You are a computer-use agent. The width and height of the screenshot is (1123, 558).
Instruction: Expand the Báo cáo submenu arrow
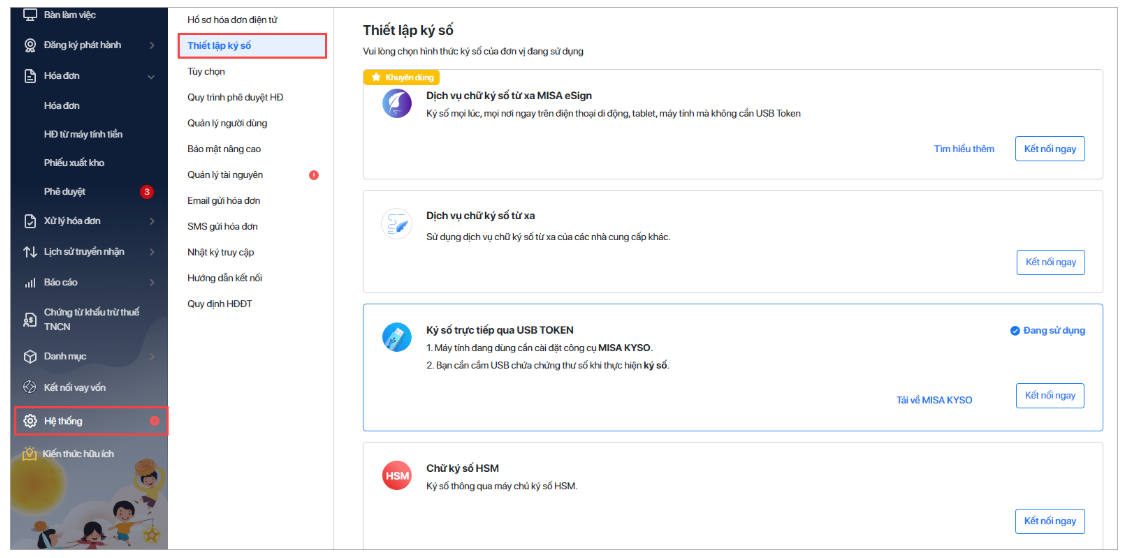pos(152,283)
